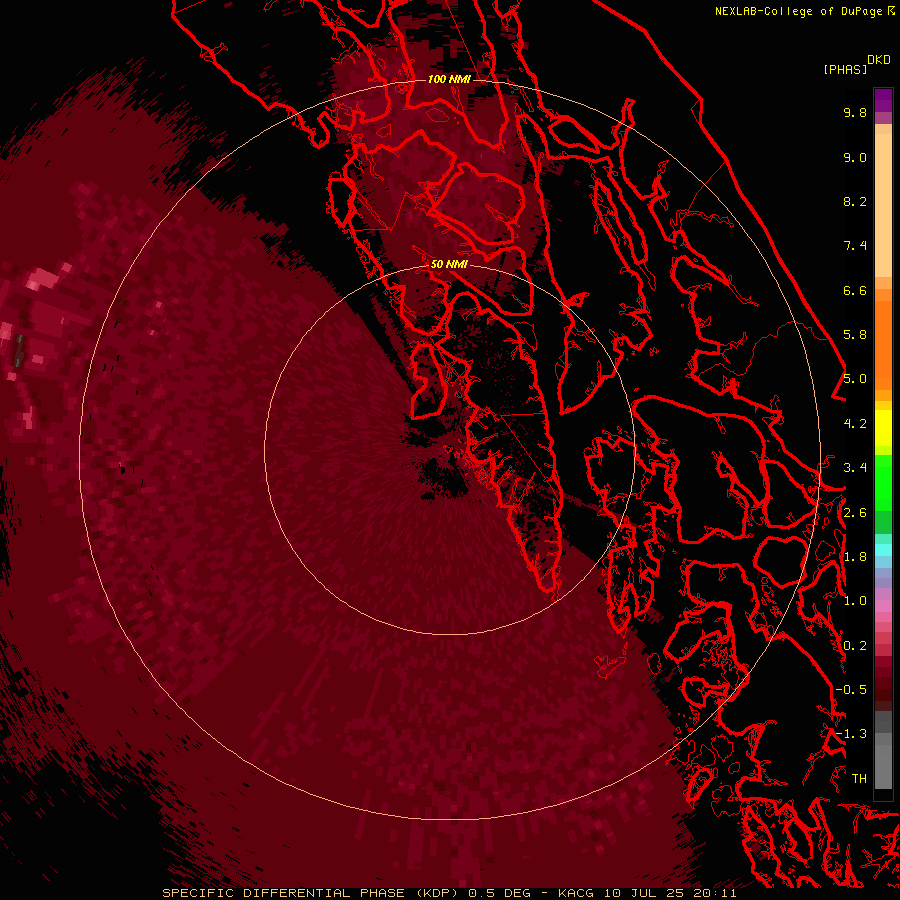Click the 5.8 value on color scale
The height and width of the screenshot is (900, 900).
click(x=855, y=335)
